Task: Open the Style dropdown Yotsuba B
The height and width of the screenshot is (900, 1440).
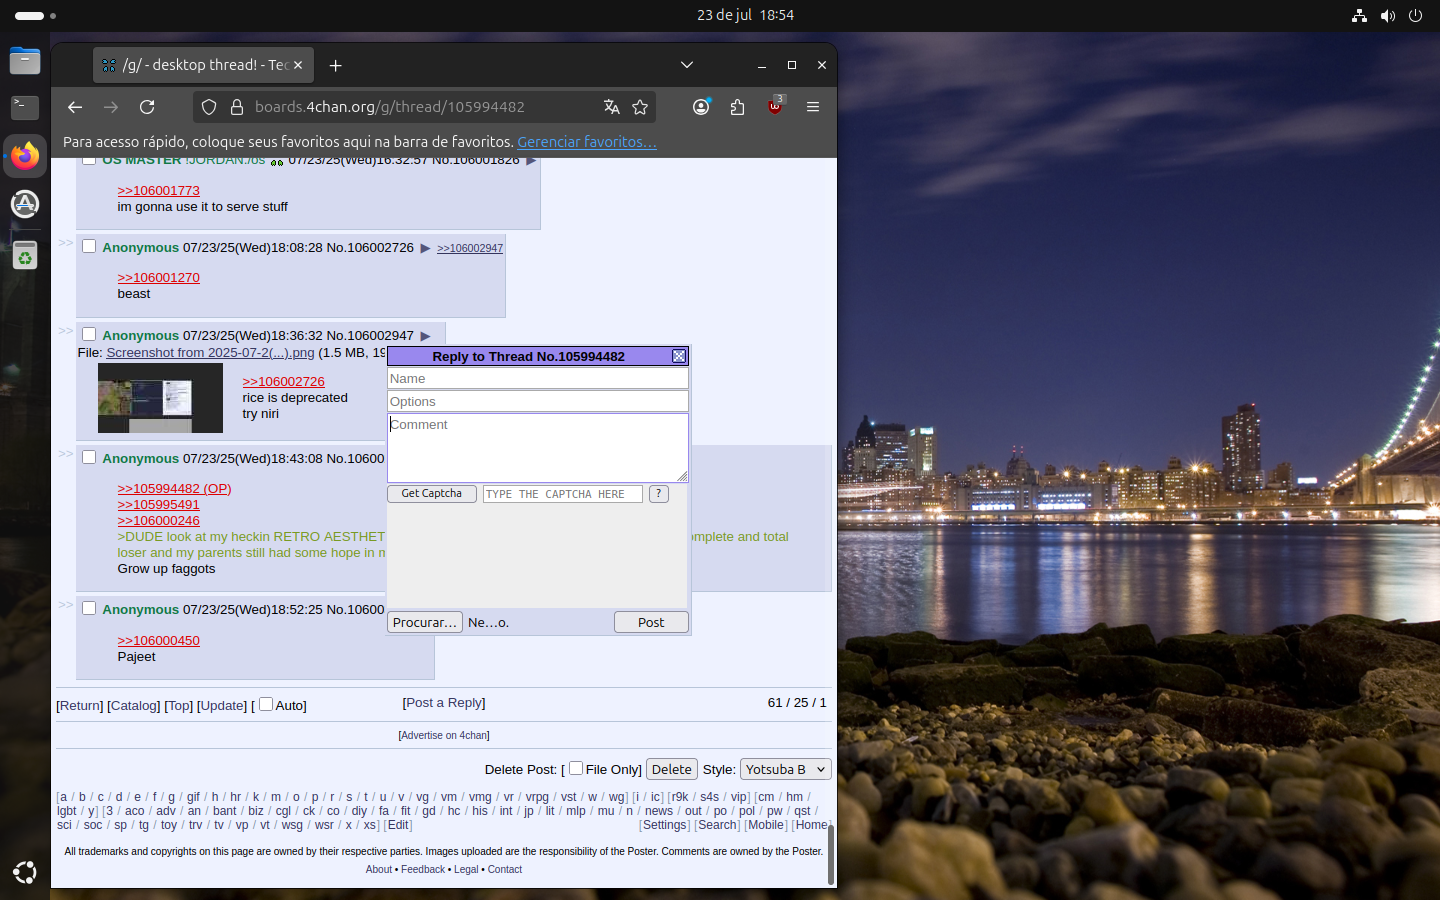Action: click(x=786, y=769)
